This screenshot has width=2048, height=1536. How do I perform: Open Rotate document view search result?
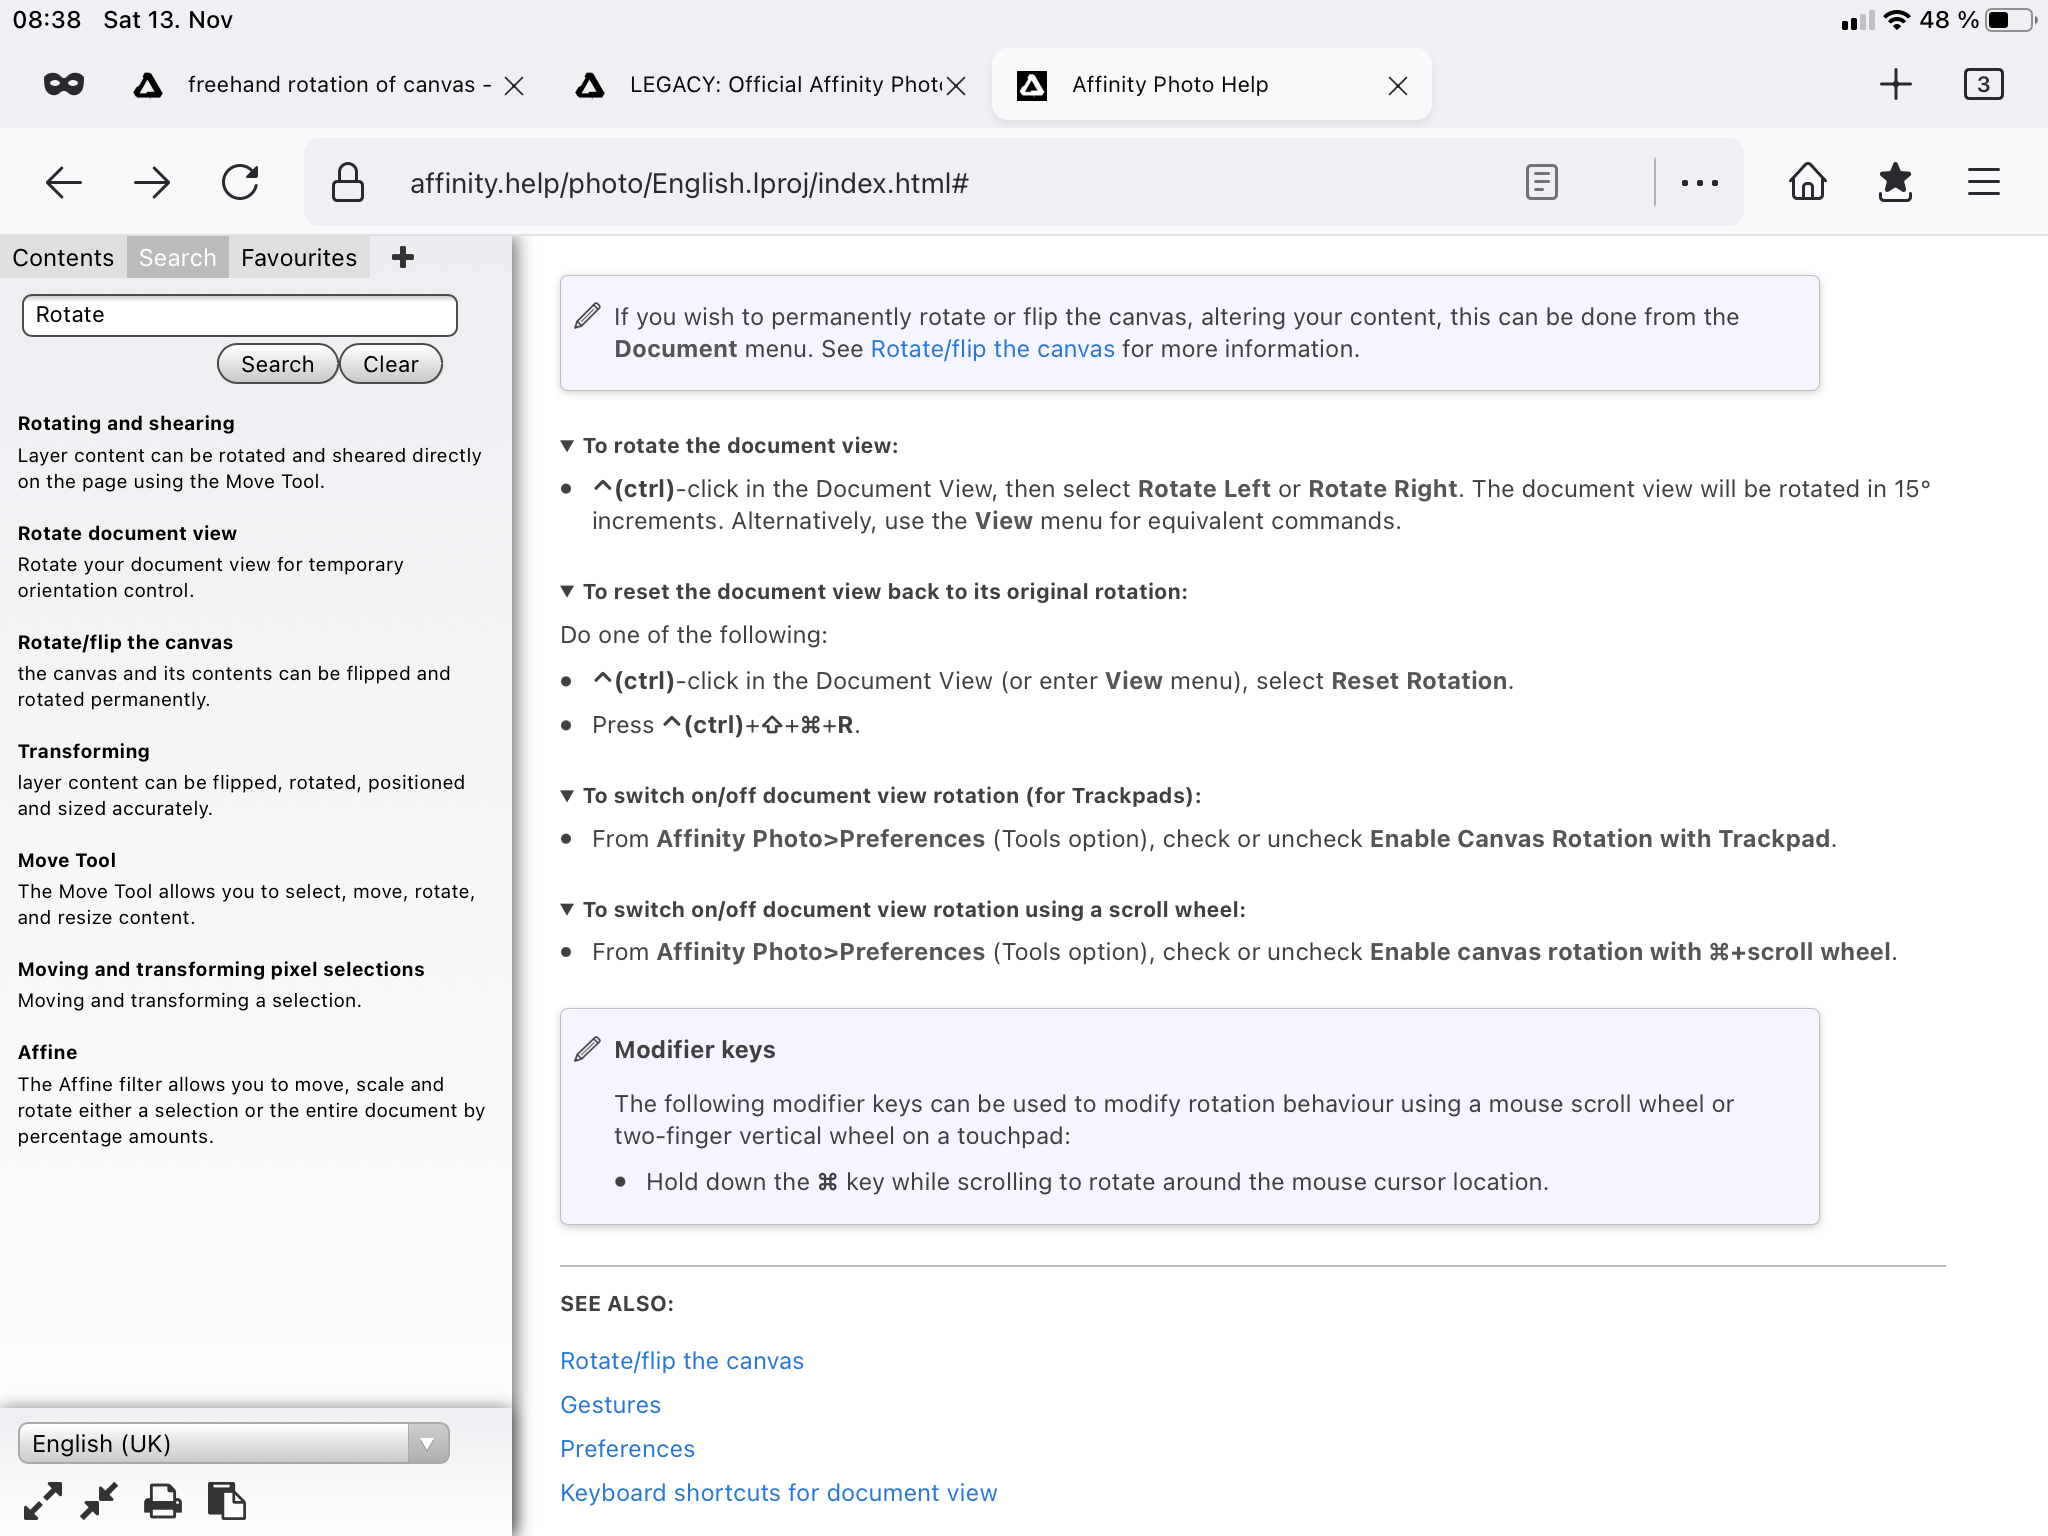coord(127,533)
